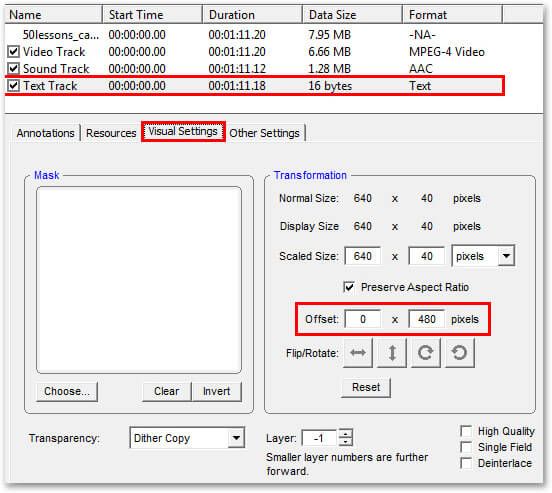Click the Choose... mask button

click(67, 391)
